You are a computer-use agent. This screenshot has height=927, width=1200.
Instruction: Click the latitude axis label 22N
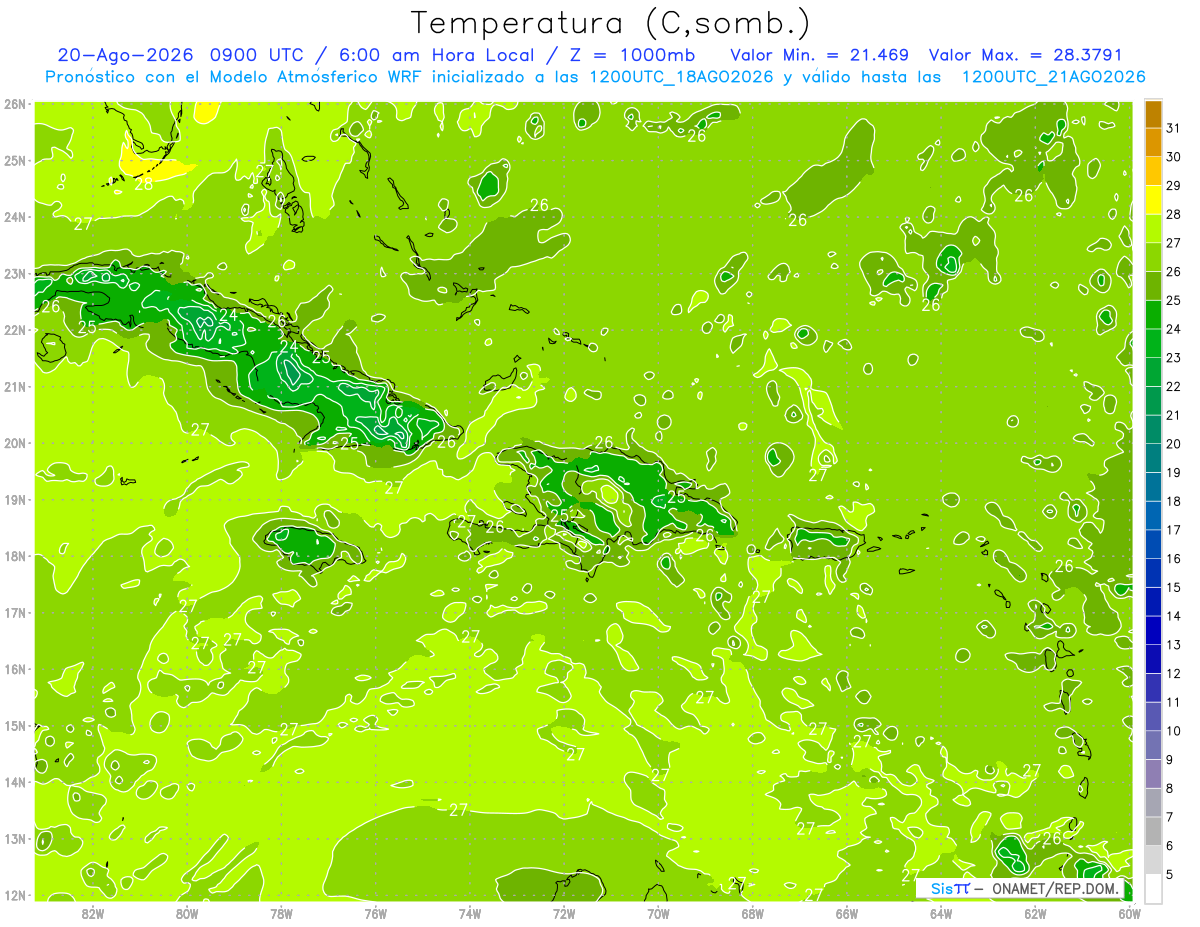click(x=15, y=330)
